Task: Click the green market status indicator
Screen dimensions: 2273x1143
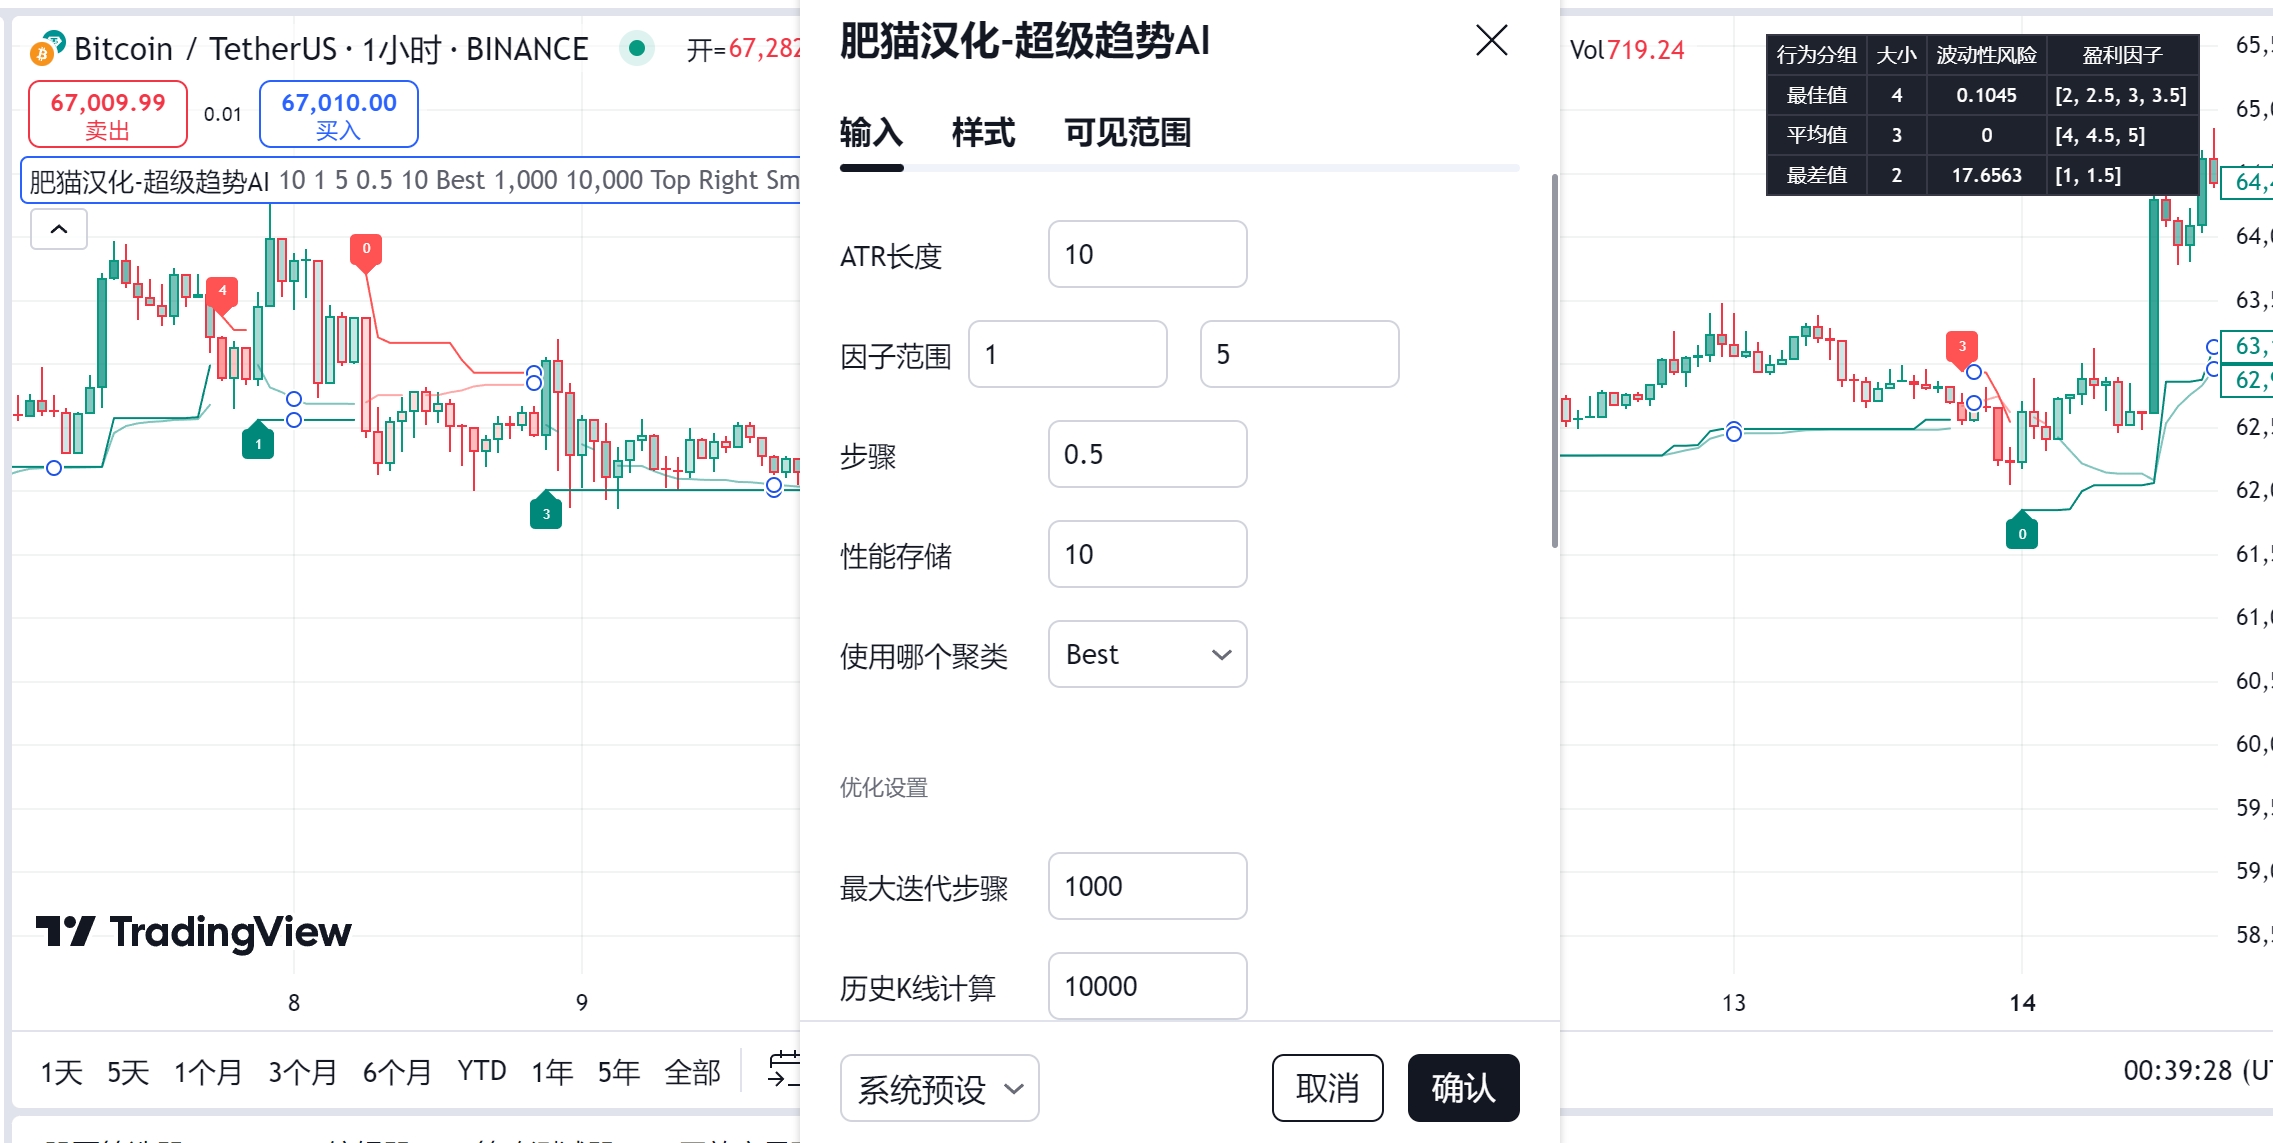Action: (636, 48)
